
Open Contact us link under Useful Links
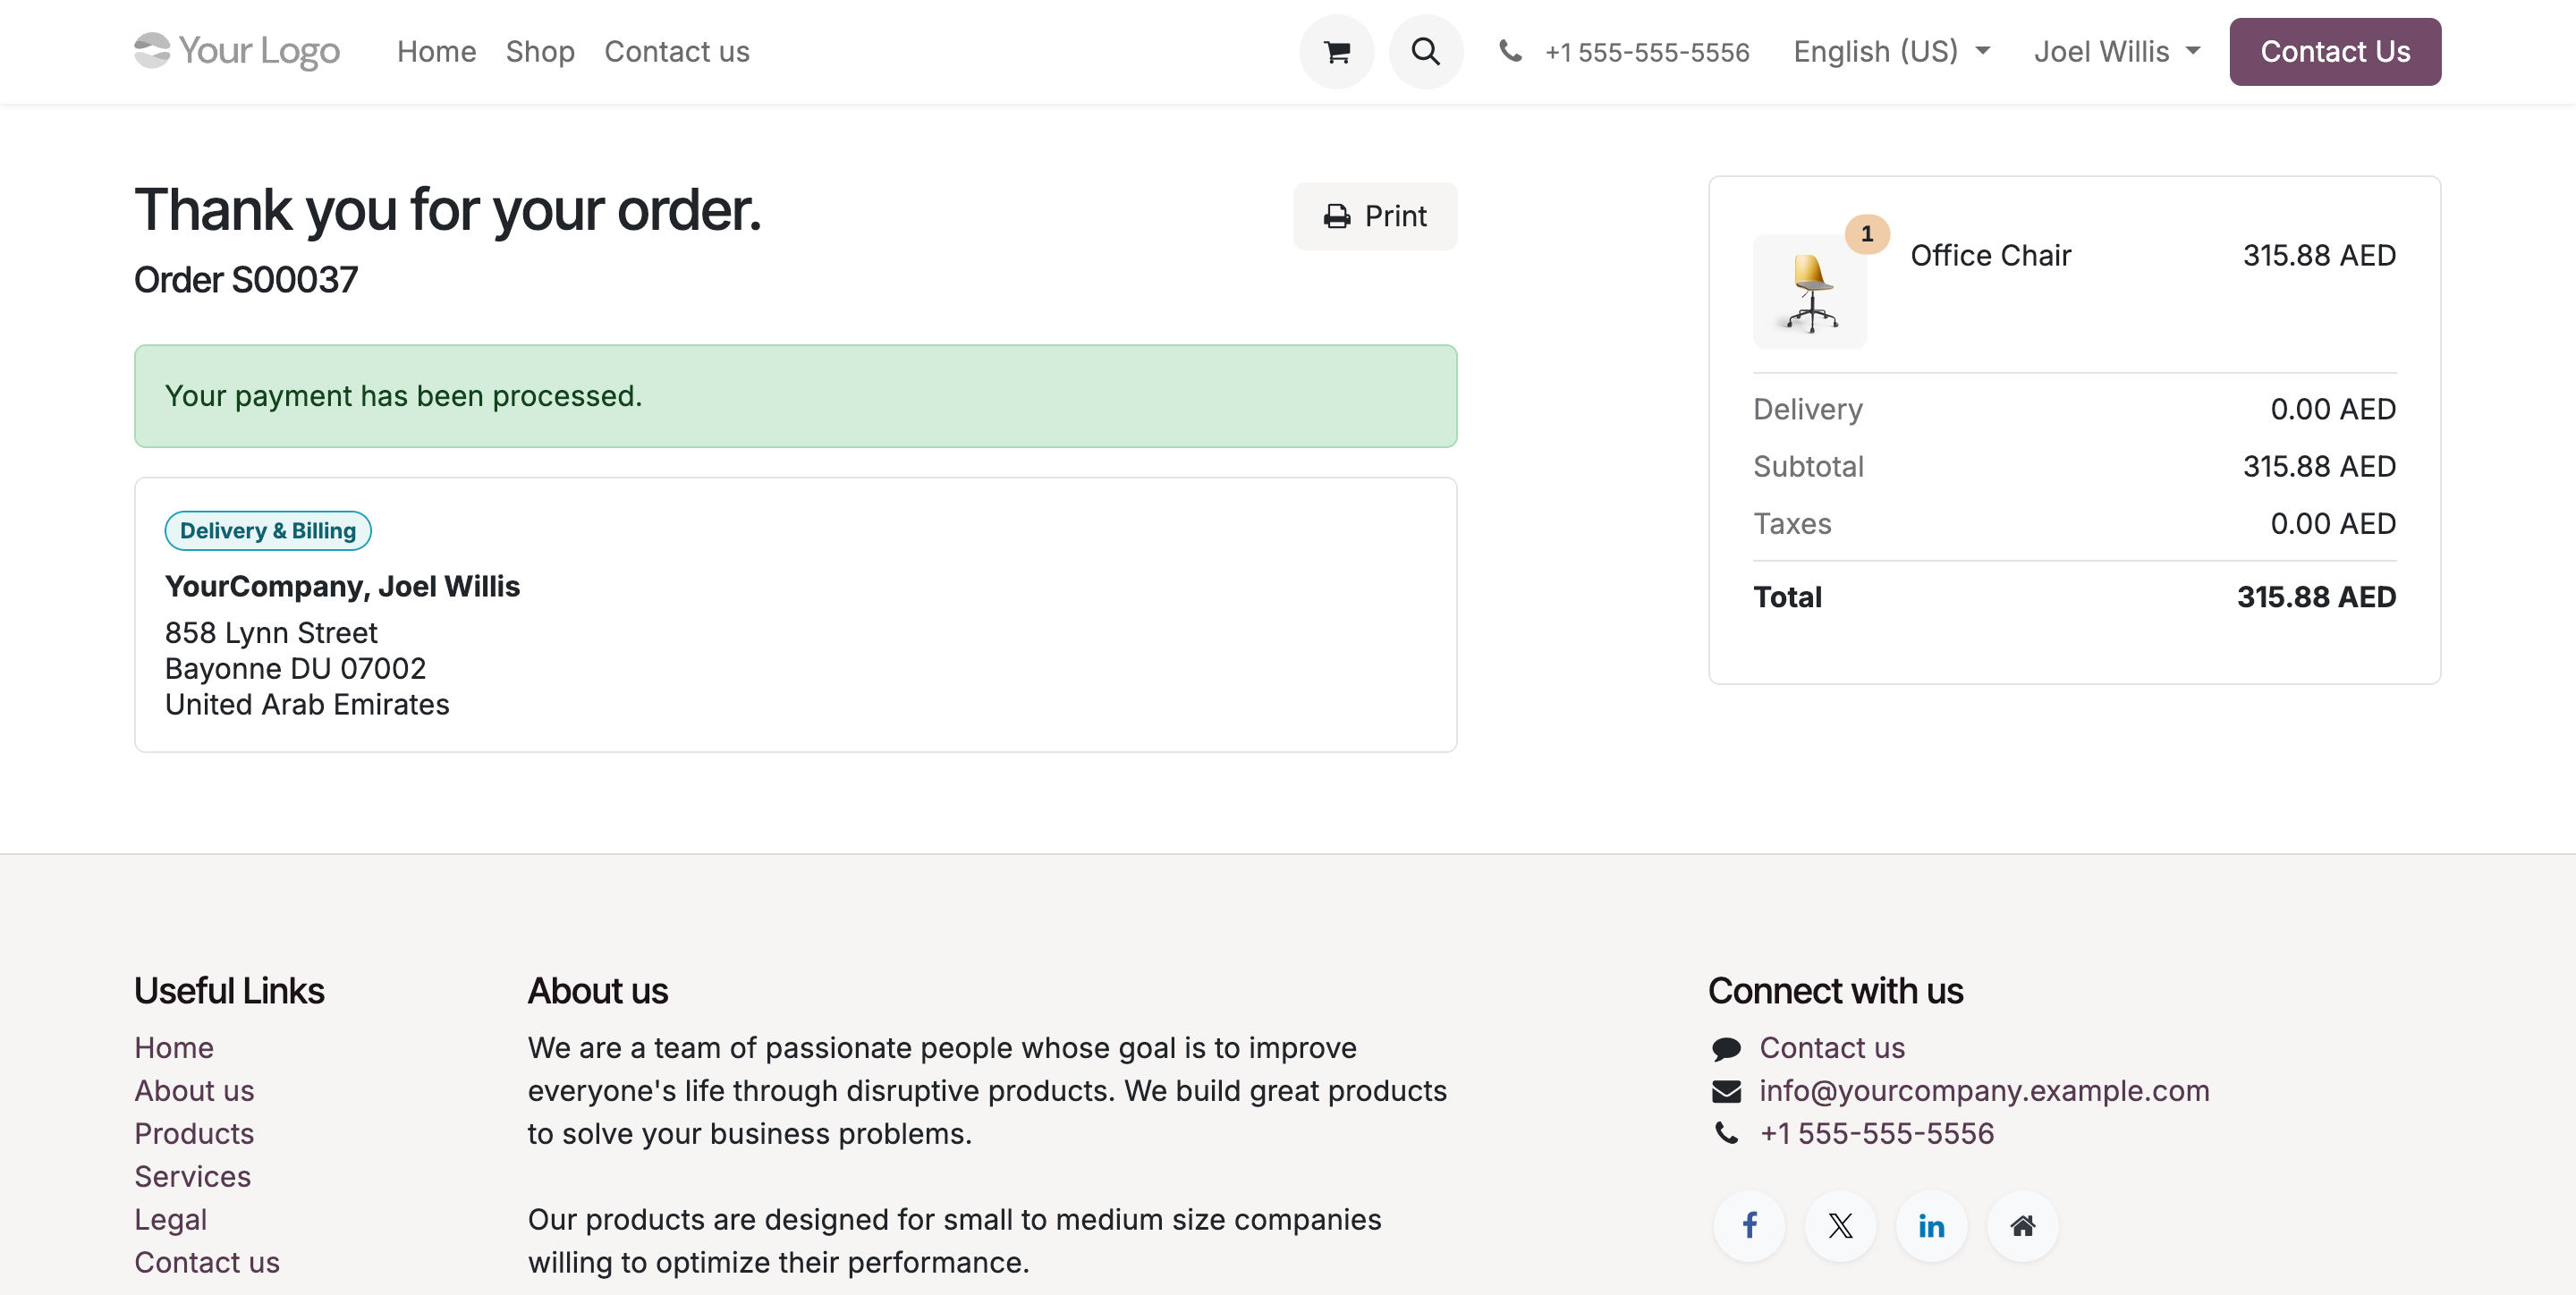pyautogui.click(x=207, y=1262)
